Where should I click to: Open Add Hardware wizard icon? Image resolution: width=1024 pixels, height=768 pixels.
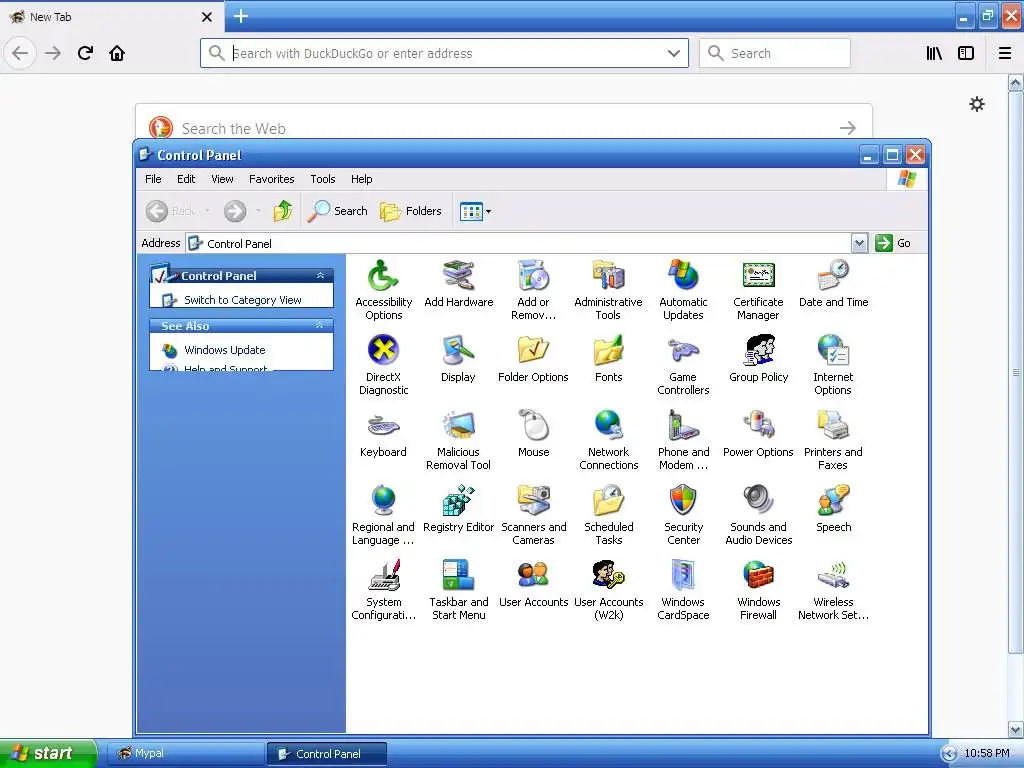click(458, 283)
